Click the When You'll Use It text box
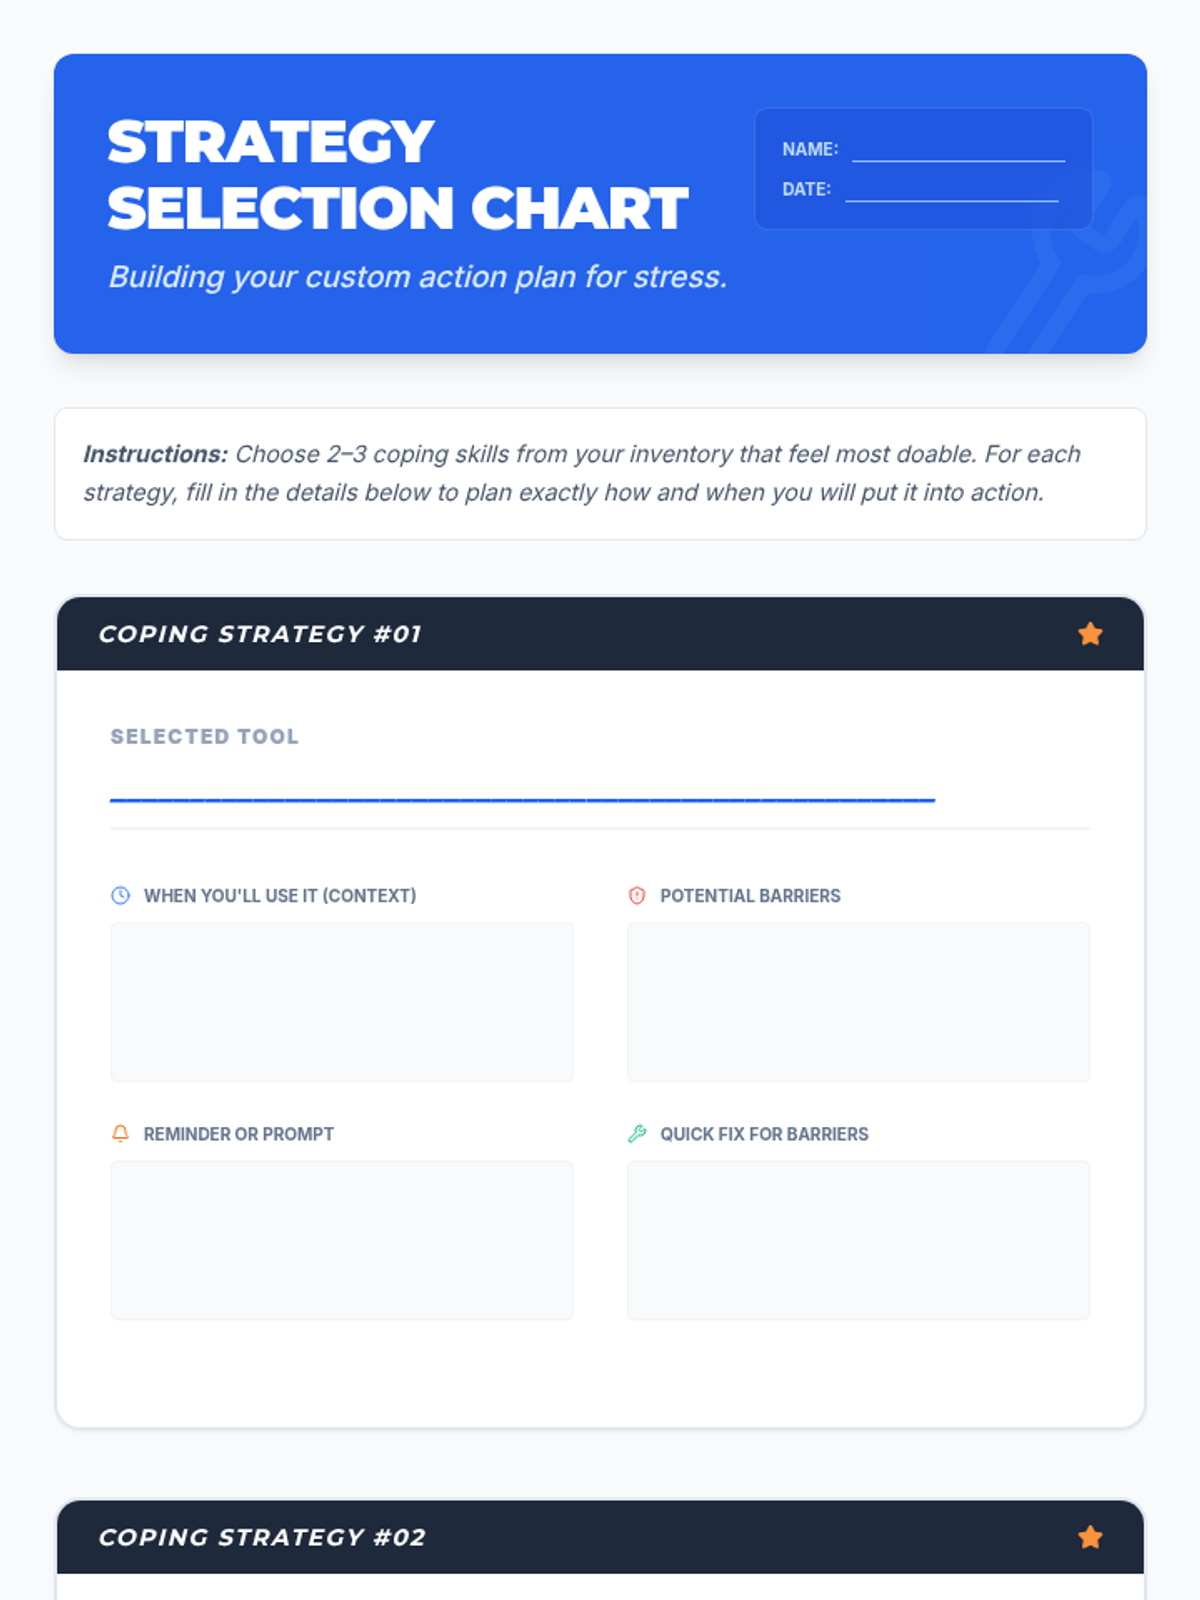1200x1600 pixels. point(342,1001)
